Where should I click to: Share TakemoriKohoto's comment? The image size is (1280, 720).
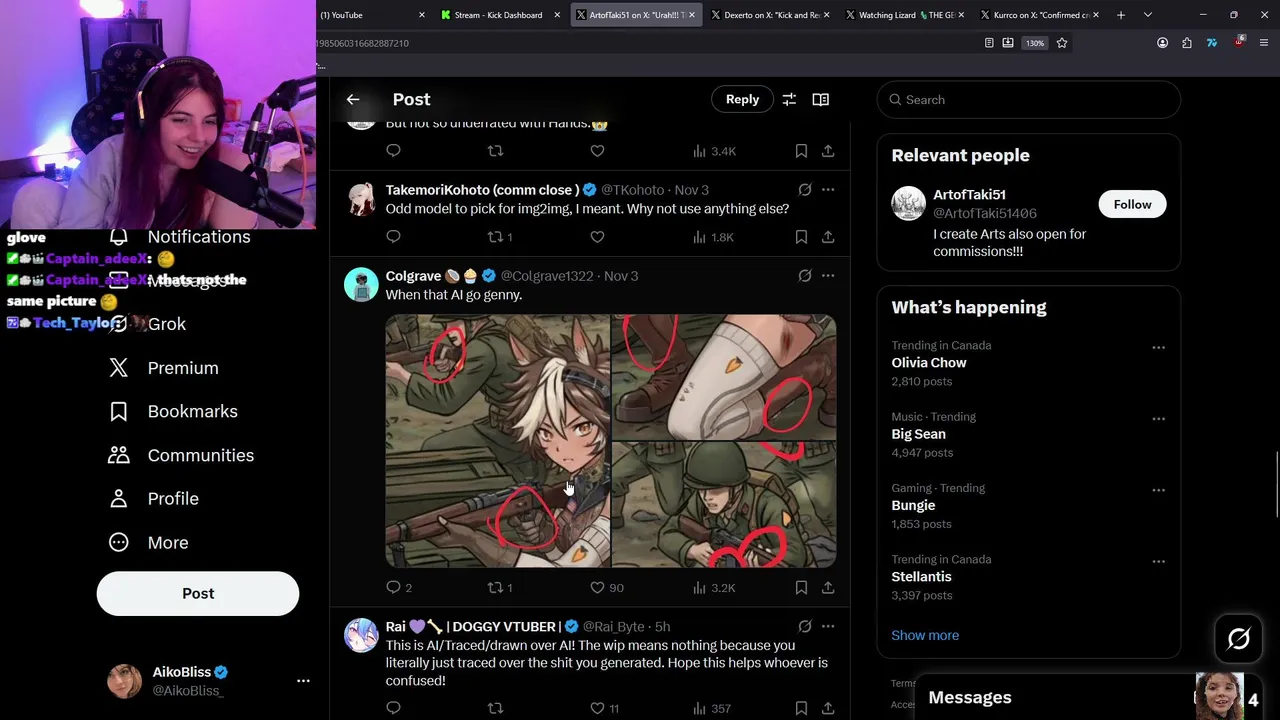tap(828, 237)
